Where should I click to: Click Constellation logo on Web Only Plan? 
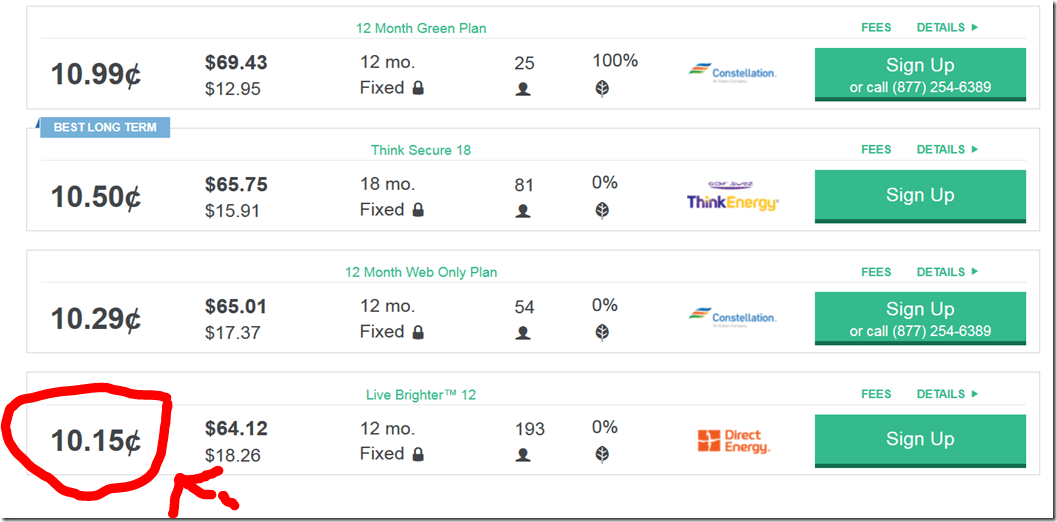[733, 316]
